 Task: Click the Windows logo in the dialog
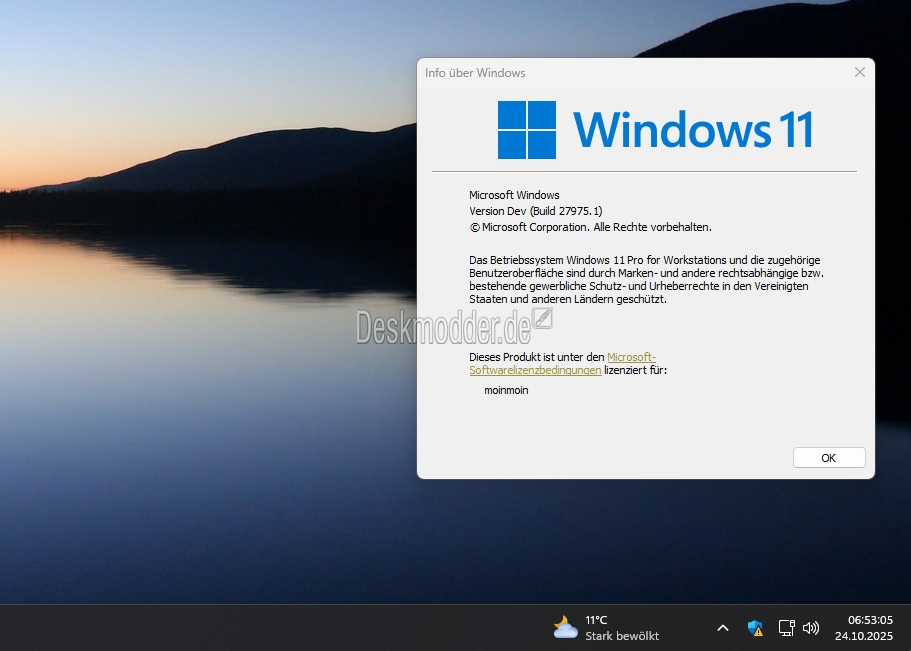[x=526, y=130]
